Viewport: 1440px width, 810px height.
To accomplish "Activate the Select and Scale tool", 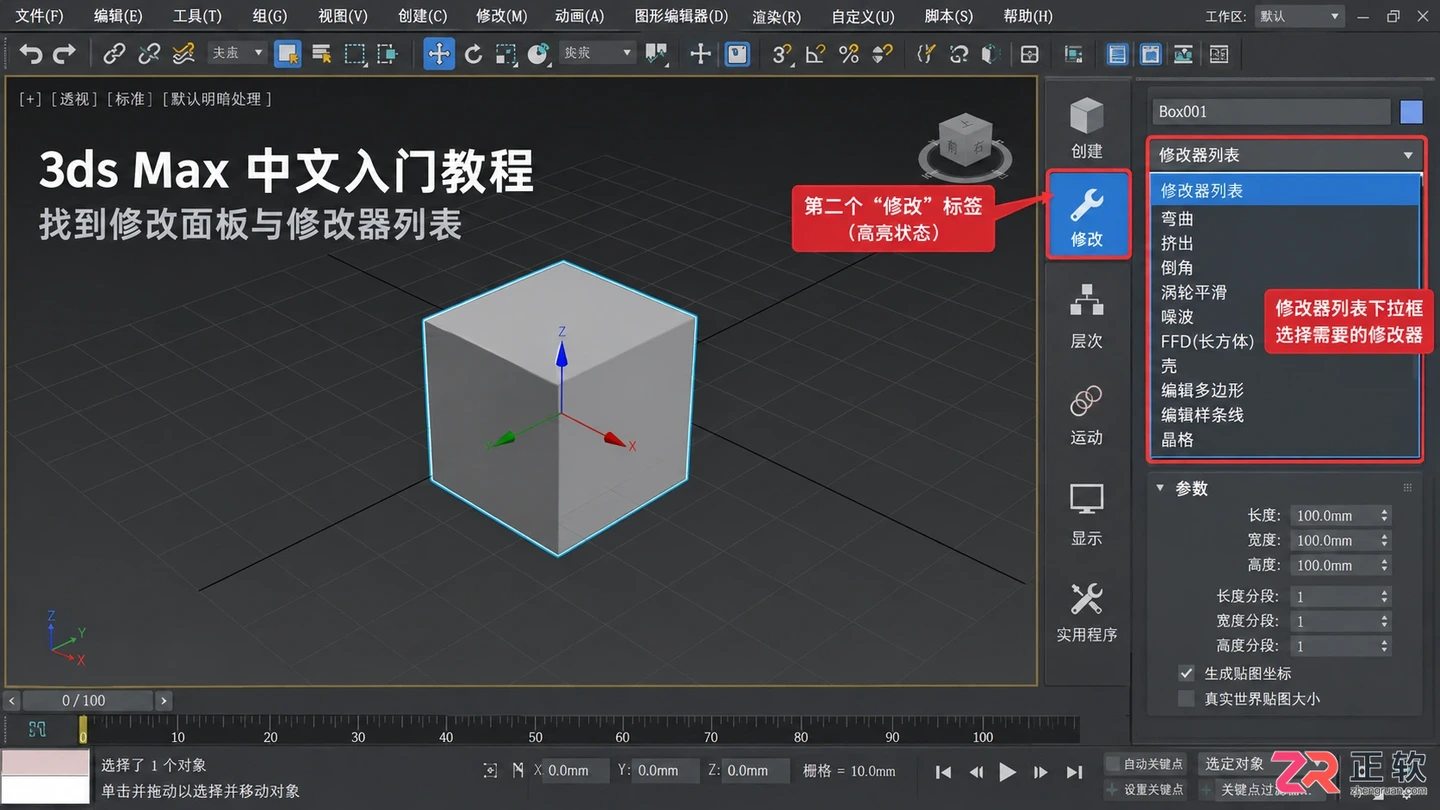I will pyautogui.click(x=506, y=54).
